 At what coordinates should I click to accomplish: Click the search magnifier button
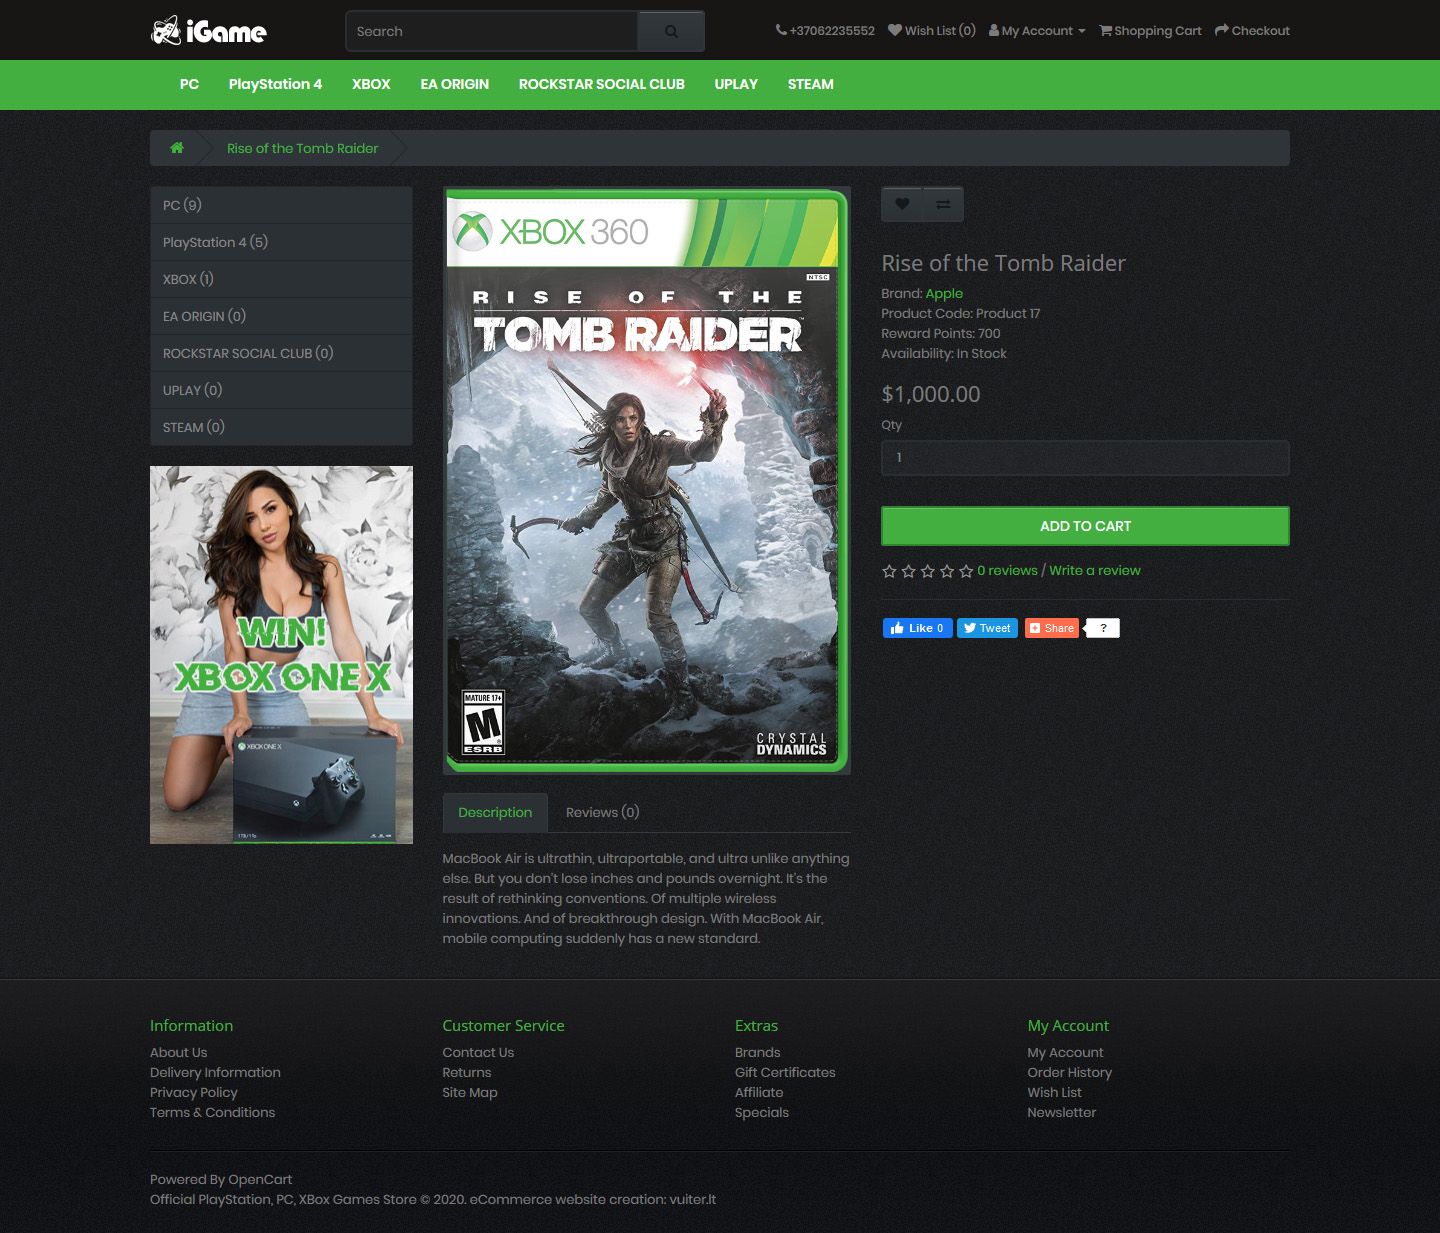tap(671, 31)
